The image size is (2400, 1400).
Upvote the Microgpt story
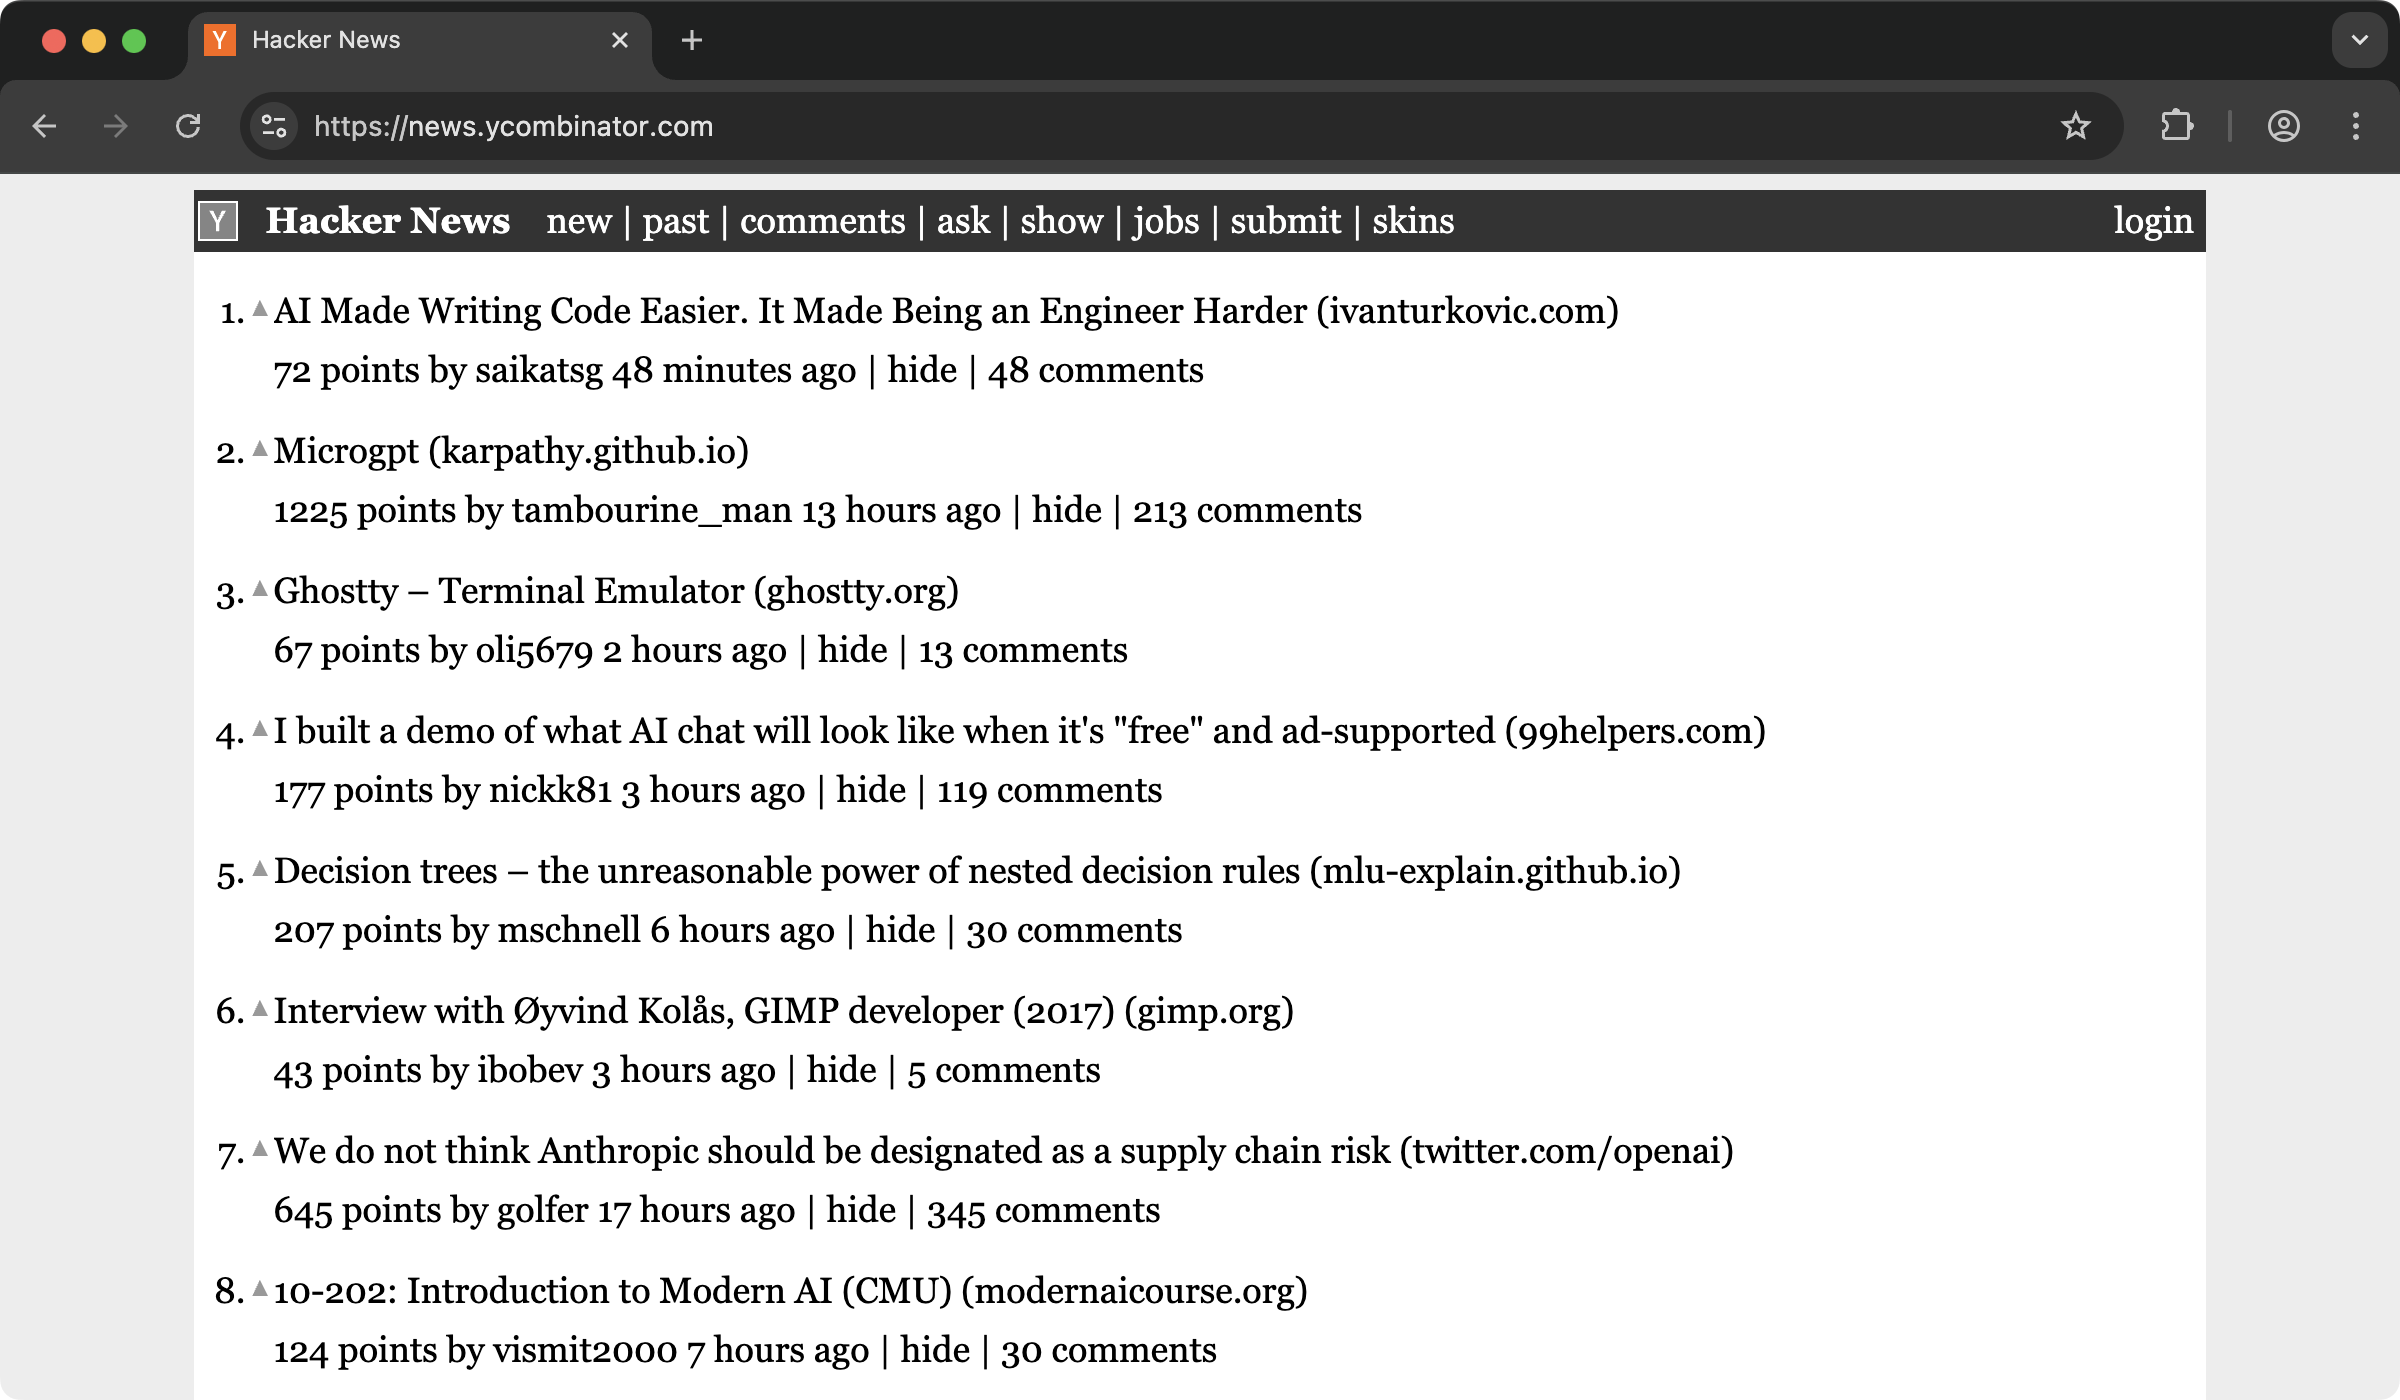[x=260, y=449]
